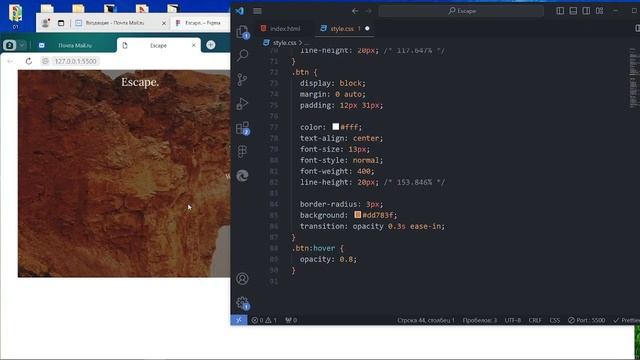The image size is (640, 360).
Task: Show errors and warnings in status bar
Action: tap(264, 320)
